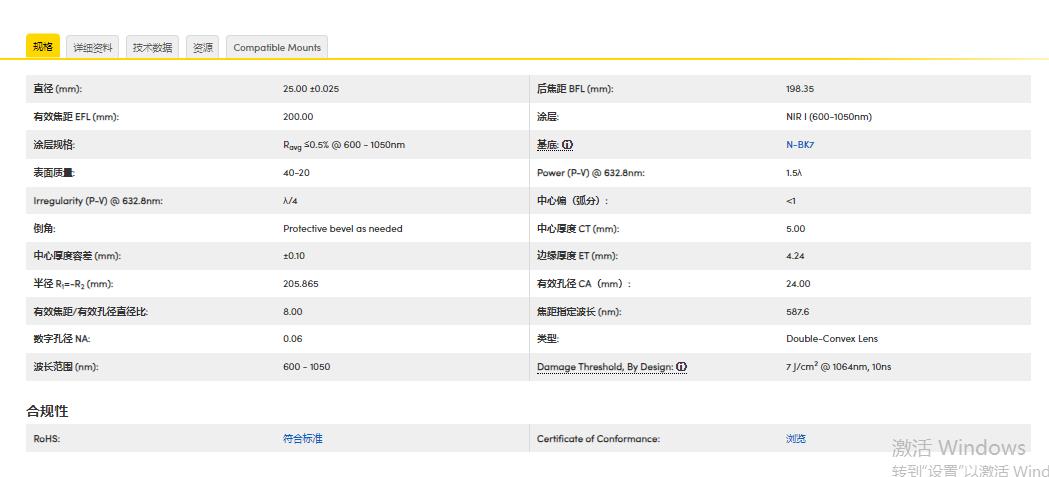
Task: Click the diameter value 25.00 ±0.025
Action: click(311, 89)
